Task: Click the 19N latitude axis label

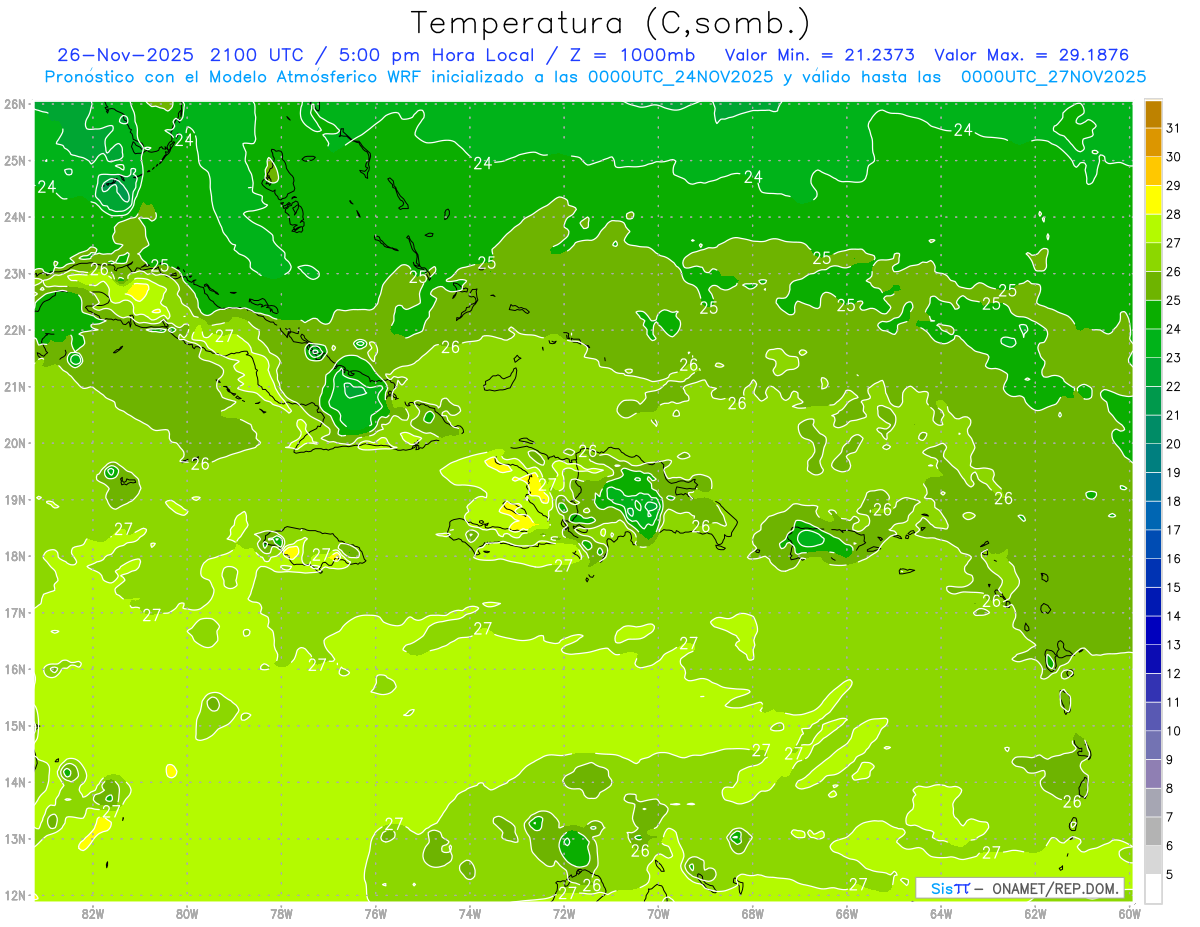Action: coord(15,499)
